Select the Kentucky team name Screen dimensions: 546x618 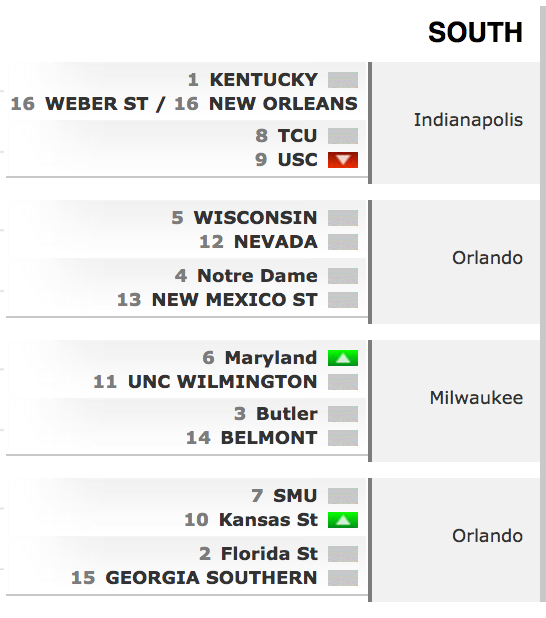(263, 80)
